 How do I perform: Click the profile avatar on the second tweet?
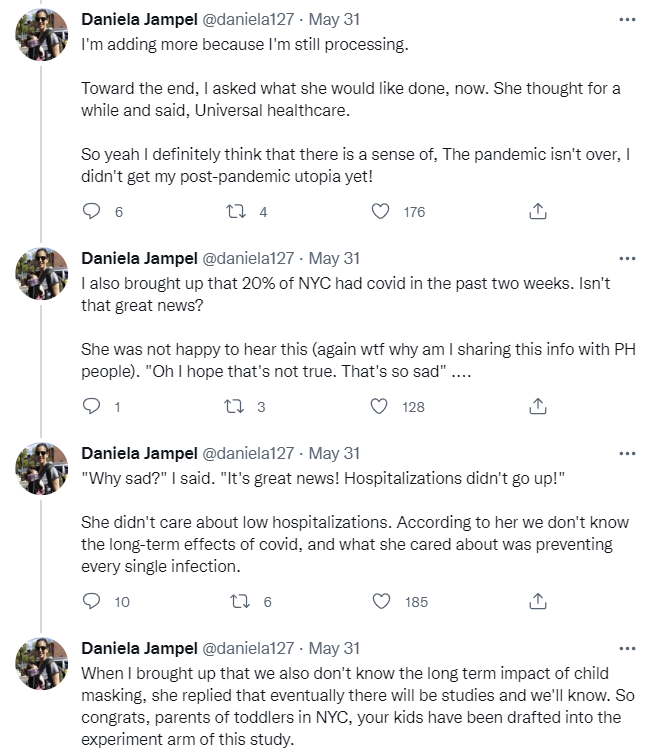pyautogui.click(x=41, y=273)
